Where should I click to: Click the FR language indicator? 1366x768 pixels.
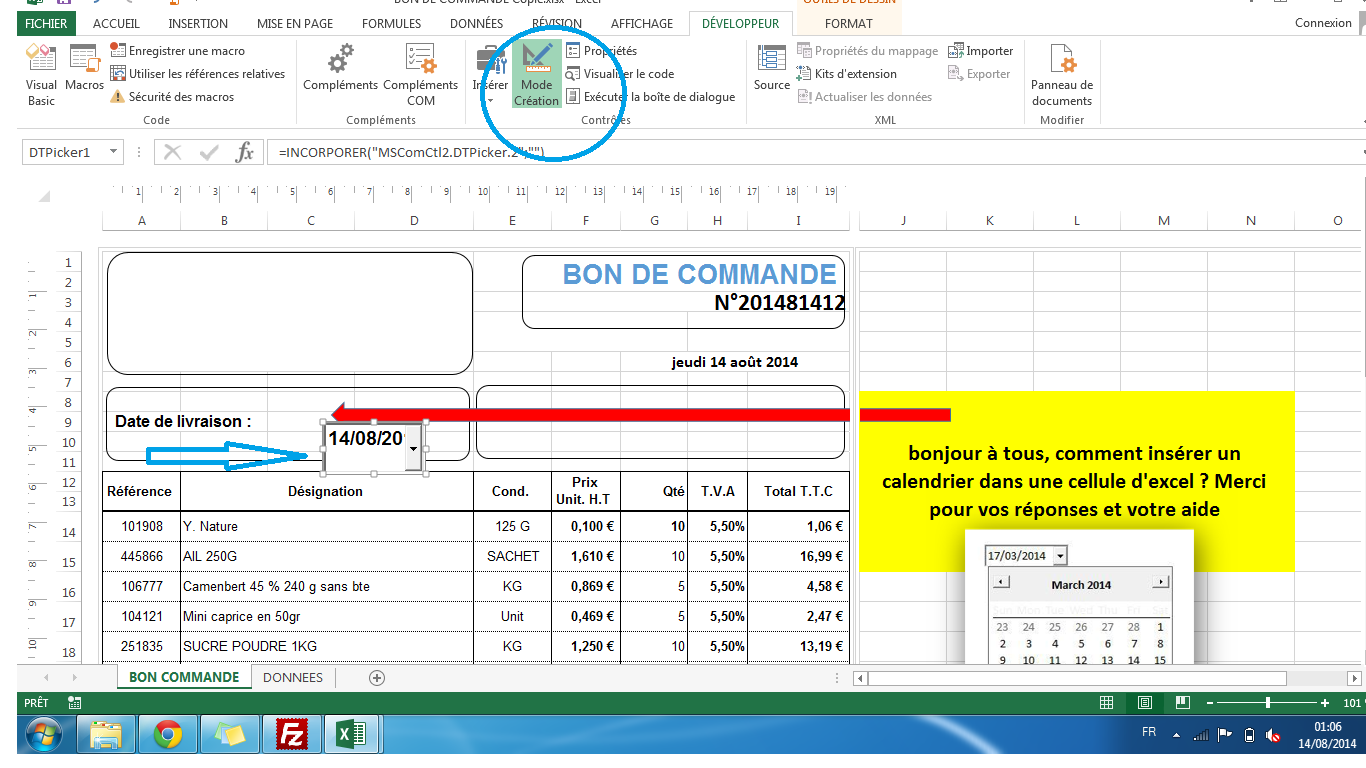point(1149,732)
